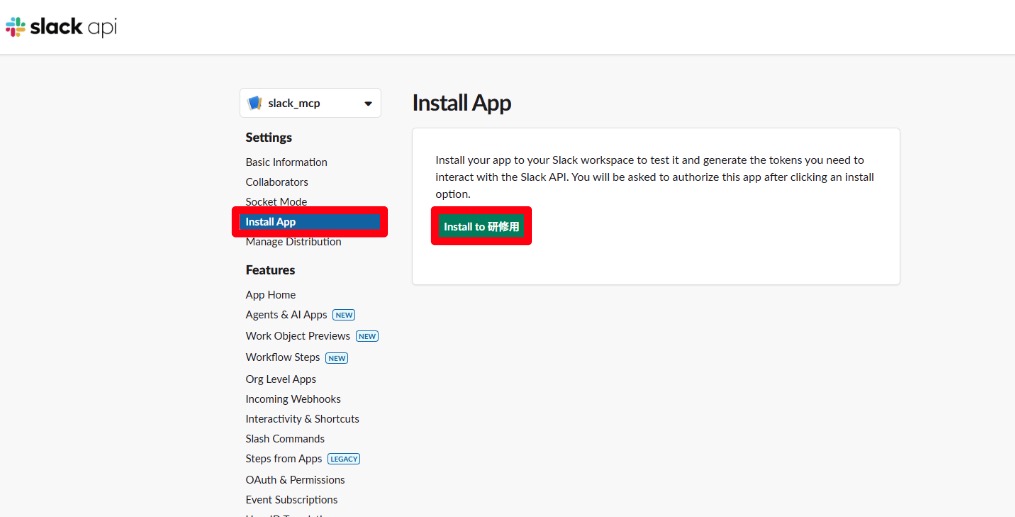1015x517 pixels.
Task: Navigate to App Home
Action: click(x=270, y=295)
